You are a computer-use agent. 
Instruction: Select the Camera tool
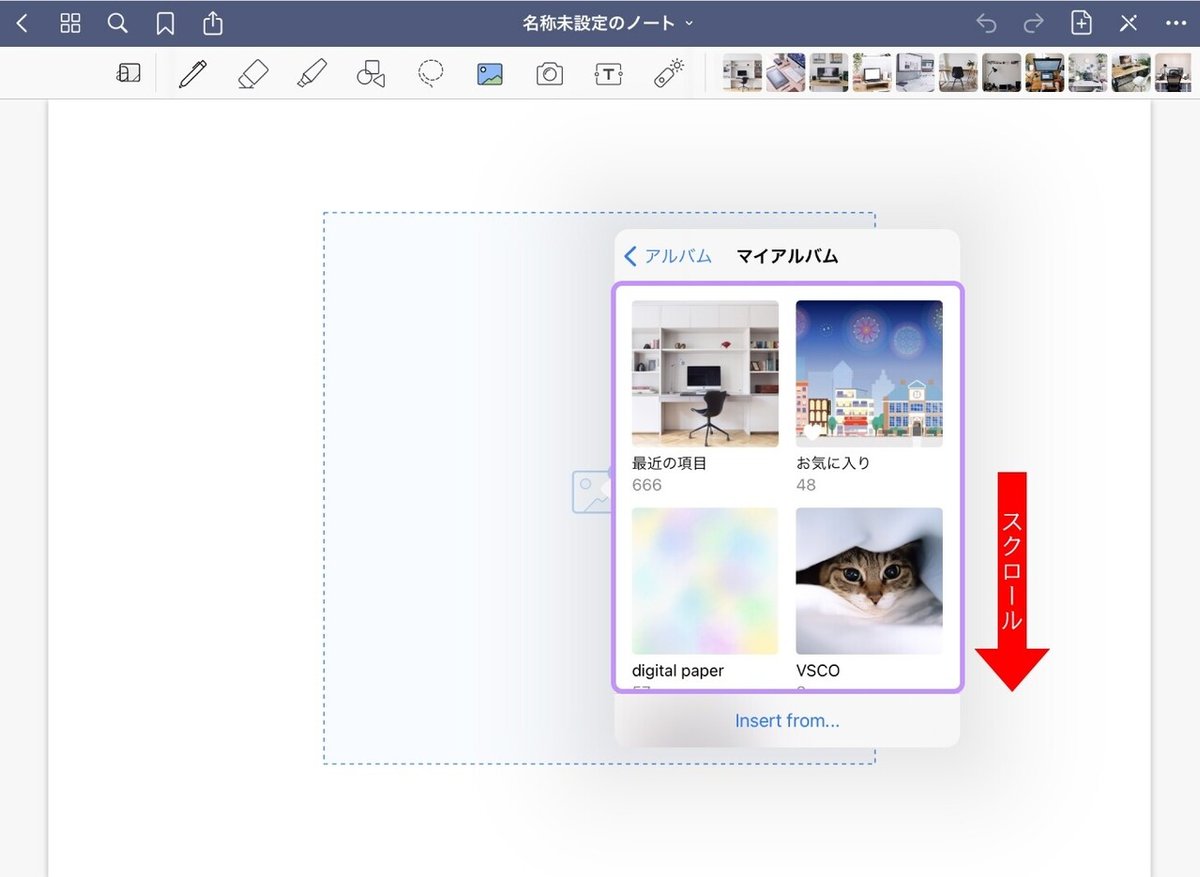coord(549,74)
